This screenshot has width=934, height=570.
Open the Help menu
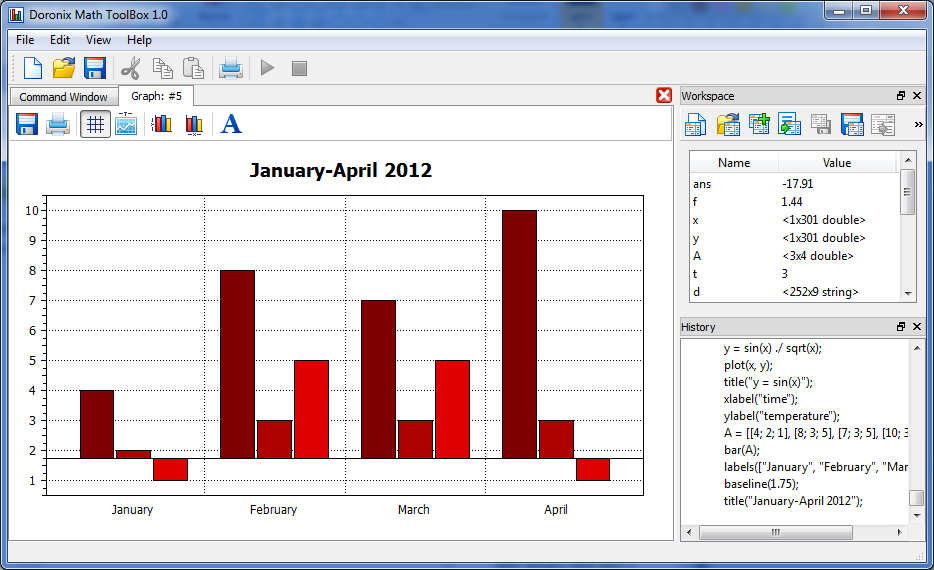coord(139,40)
